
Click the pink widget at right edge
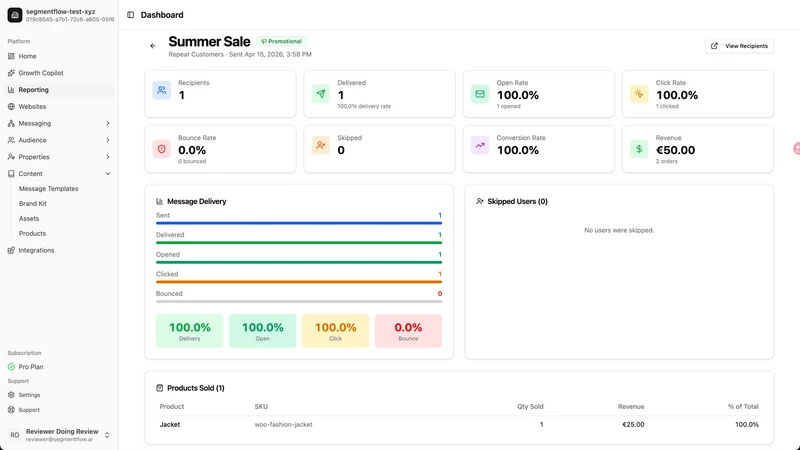tap(796, 148)
